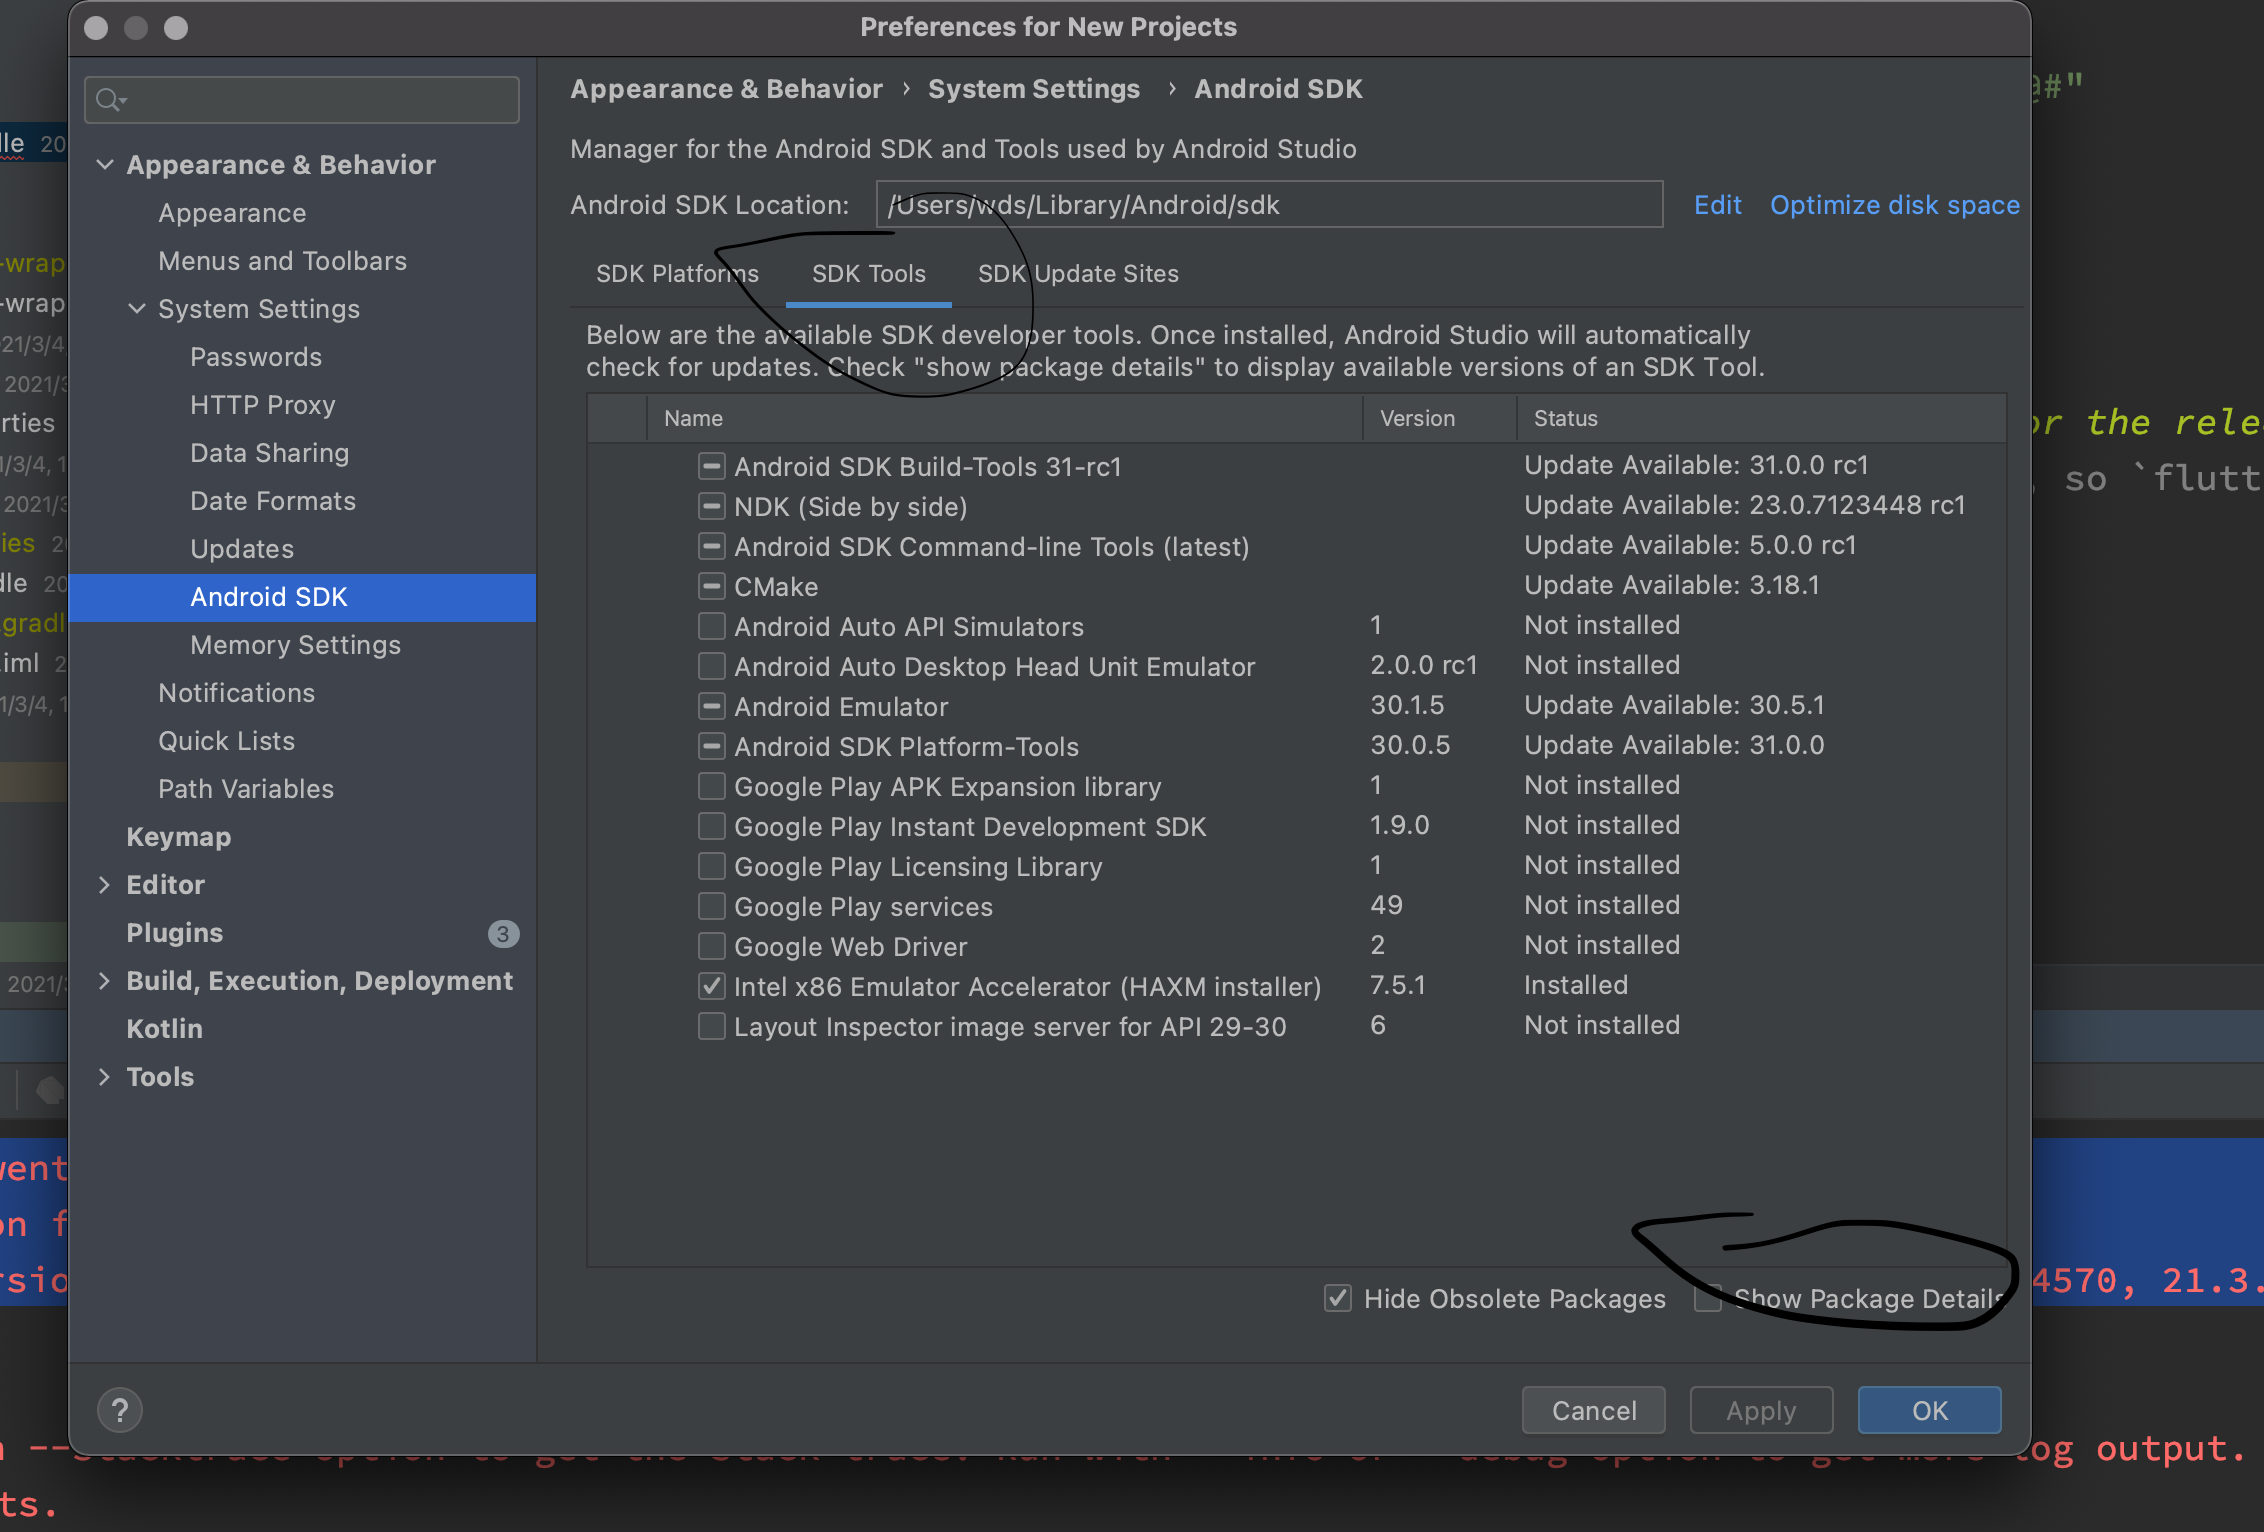This screenshot has height=1532, width=2264.
Task: Check Google Play services for installation
Action: (x=711, y=906)
